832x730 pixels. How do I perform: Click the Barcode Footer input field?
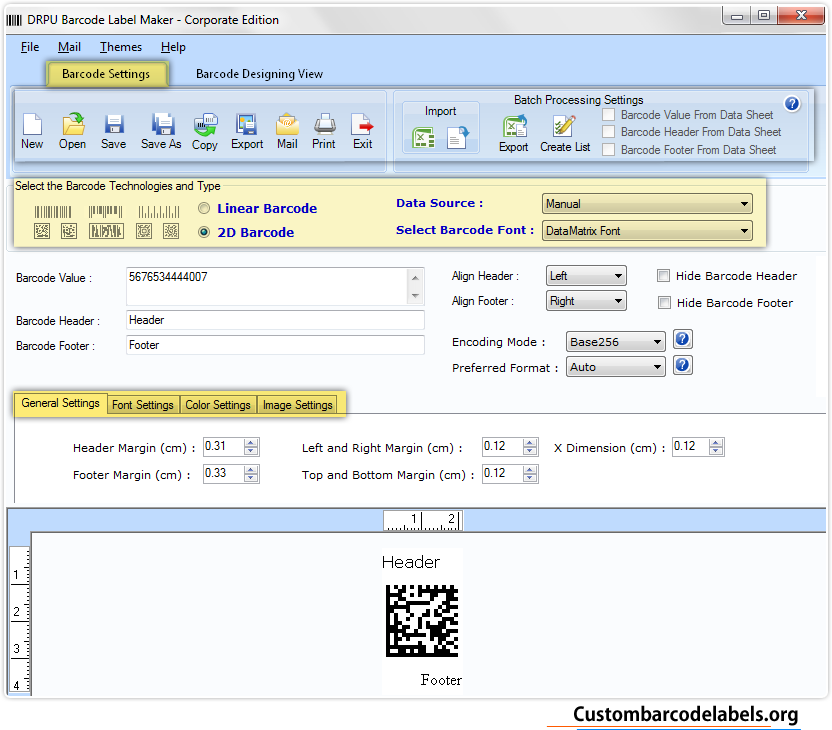(x=275, y=345)
